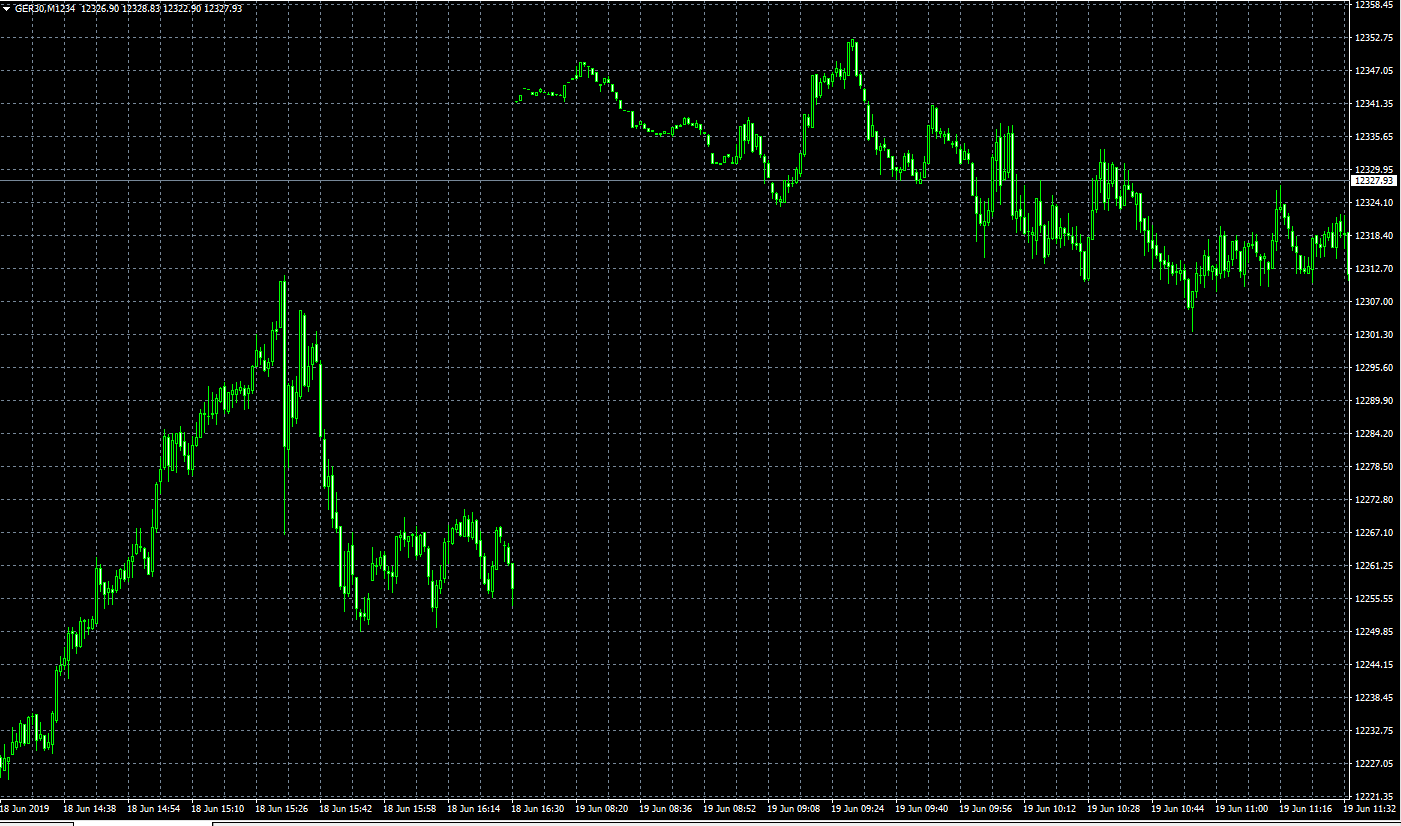Click the 18 Jun 16:14 time label
The image size is (1401, 826).
473,808
